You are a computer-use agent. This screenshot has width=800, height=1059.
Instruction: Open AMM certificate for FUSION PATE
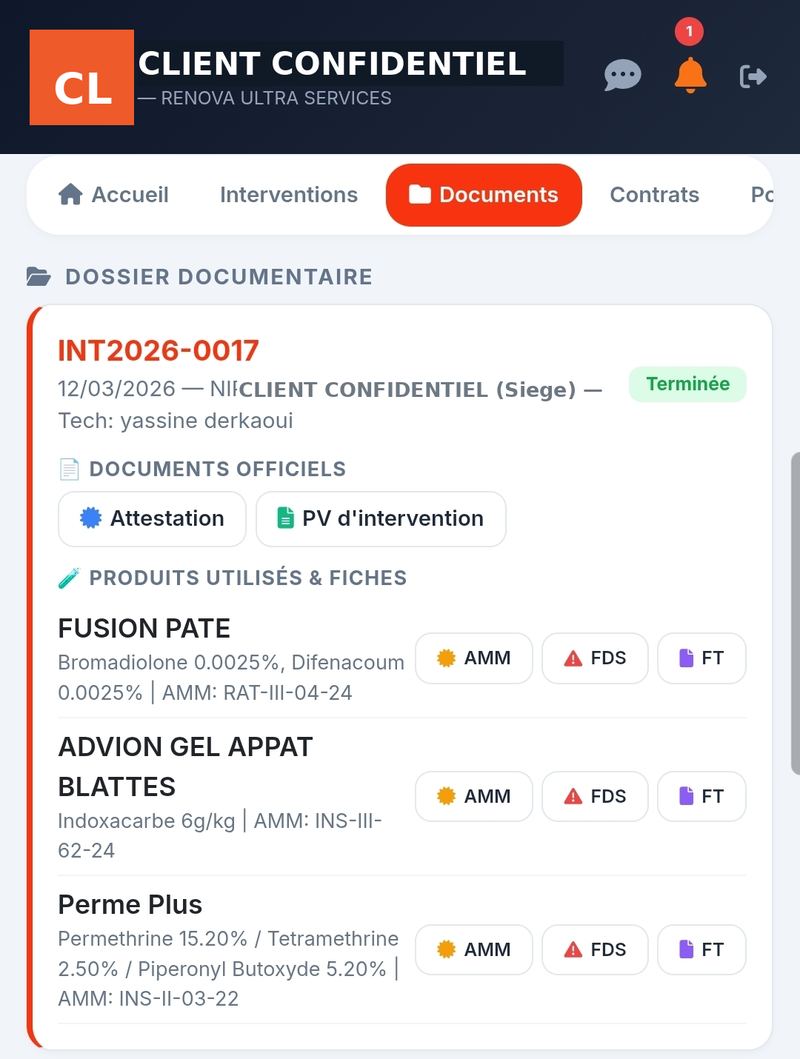tap(474, 658)
